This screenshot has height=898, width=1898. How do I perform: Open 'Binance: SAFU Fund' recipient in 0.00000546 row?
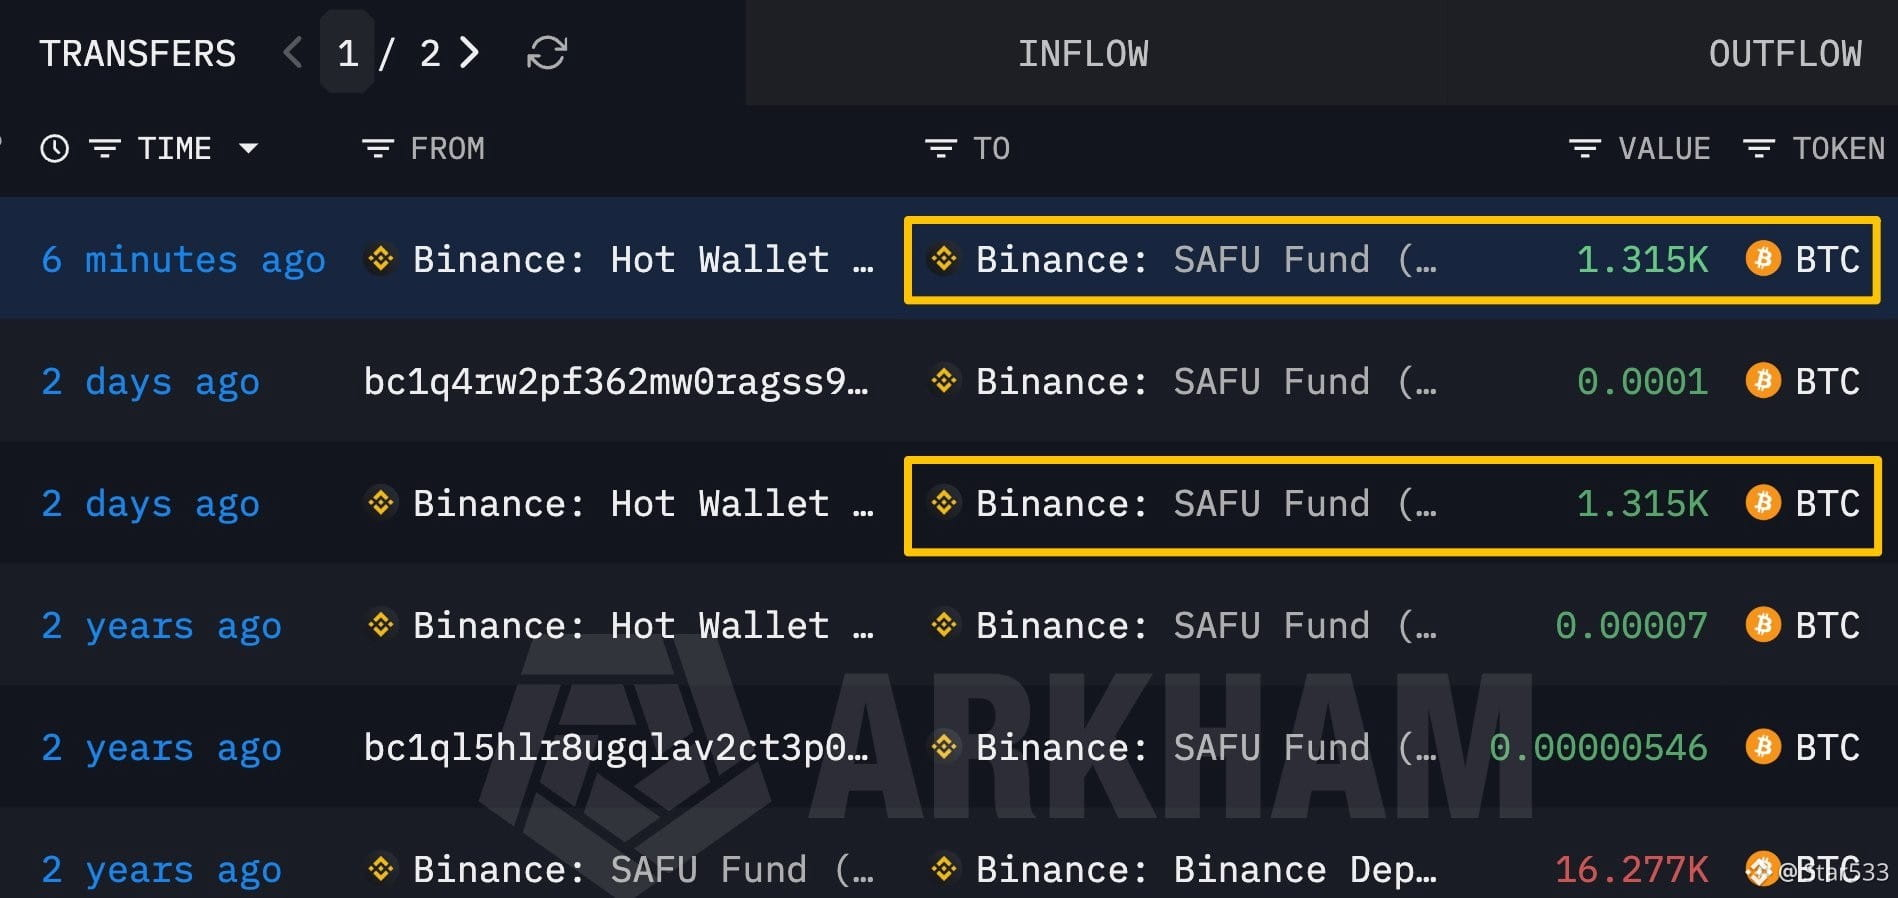tap(1206, 748)
